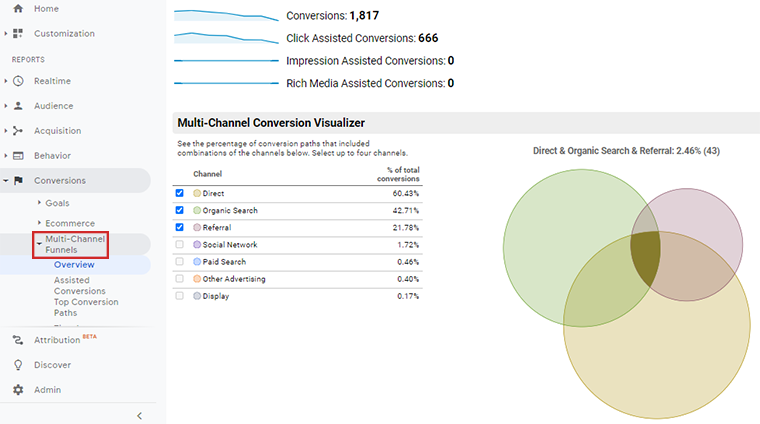This screenshot has width=760, height=424.
Task: Click the Conversions flag icon
Action: (x=18, y=181)
